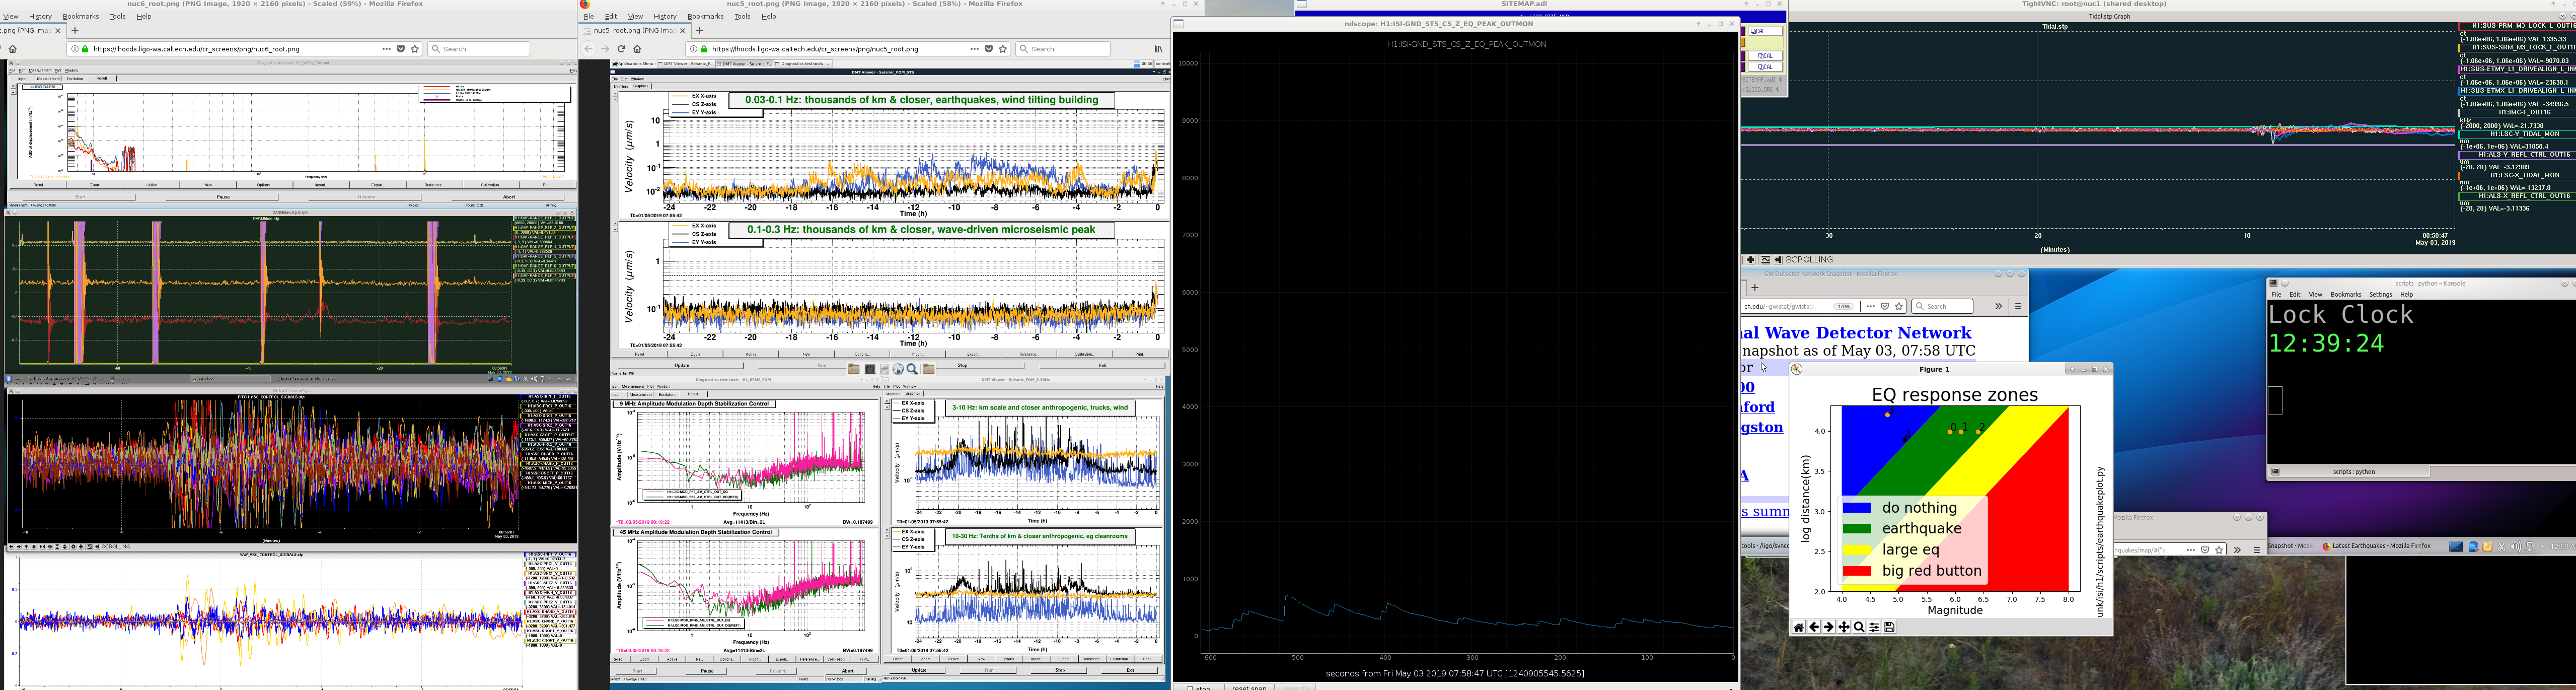Bookmark nuc5_root page with the star icon
2576x690 pixels.
click(x=1003, y=48)
